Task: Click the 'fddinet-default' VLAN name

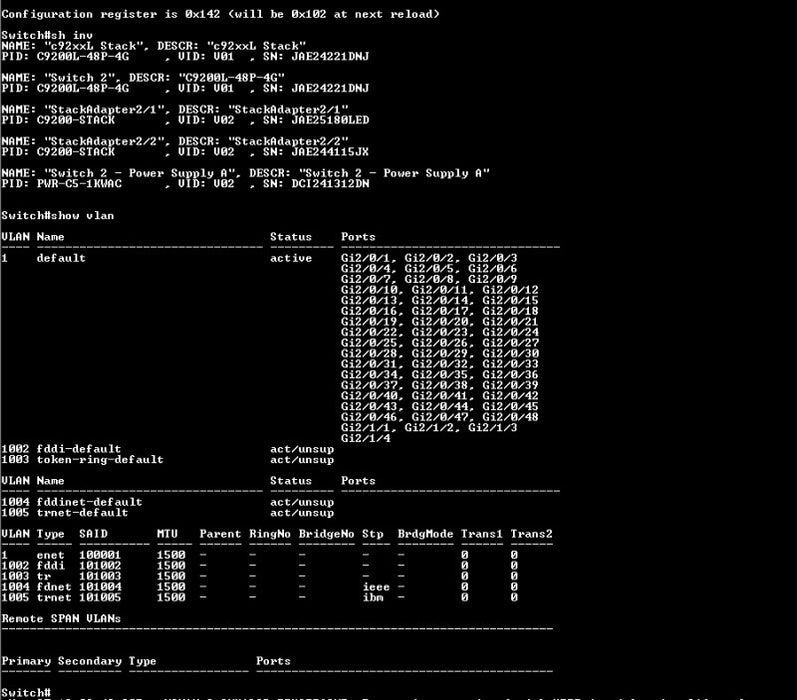Action: [x=89, y=502]
